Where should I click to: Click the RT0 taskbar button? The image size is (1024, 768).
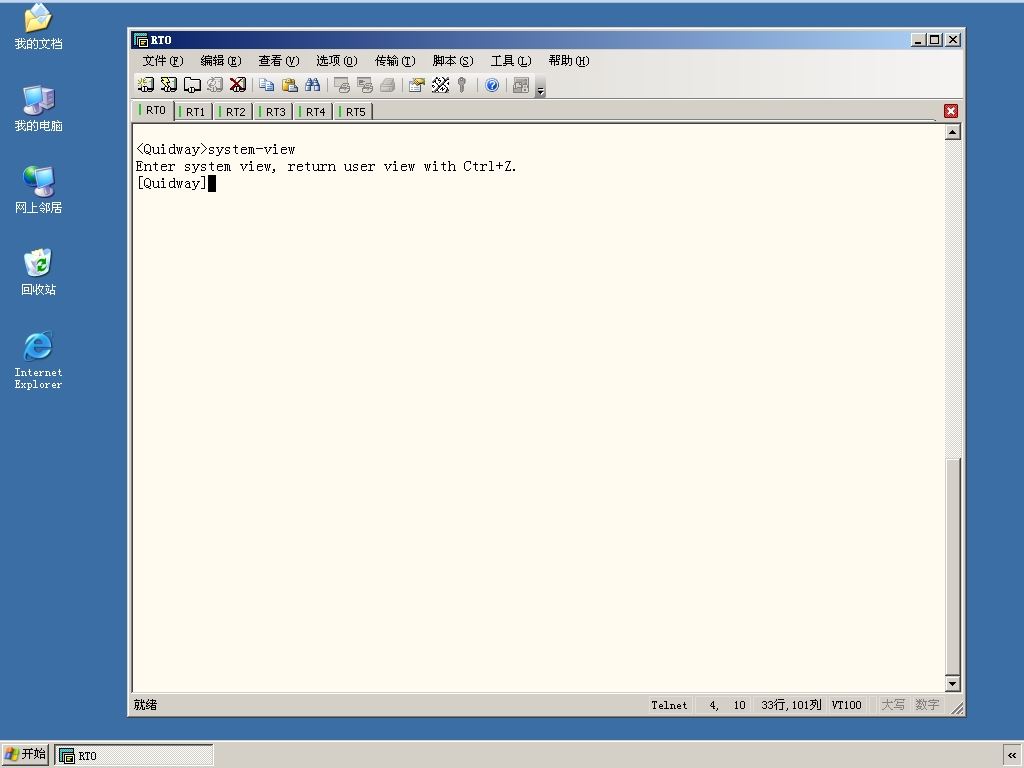tap(135, 756)
